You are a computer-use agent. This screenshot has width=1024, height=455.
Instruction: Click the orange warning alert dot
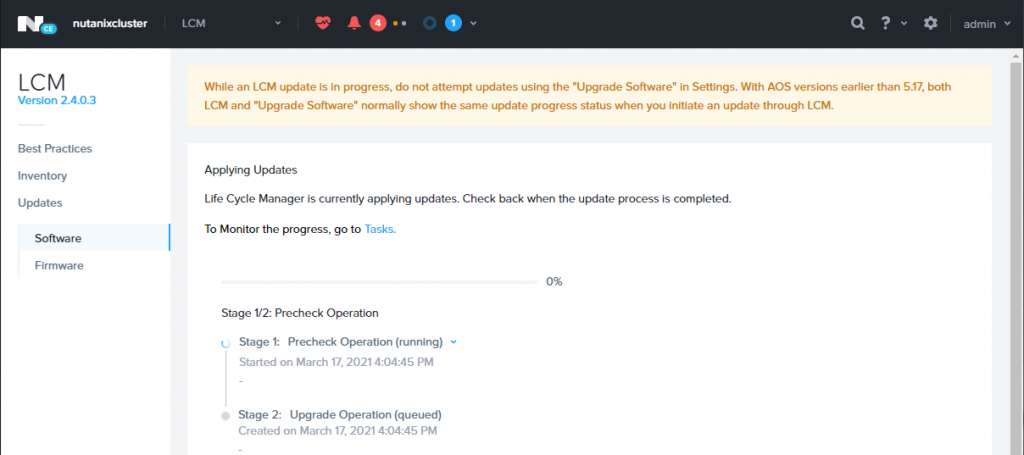coord(395,24)
